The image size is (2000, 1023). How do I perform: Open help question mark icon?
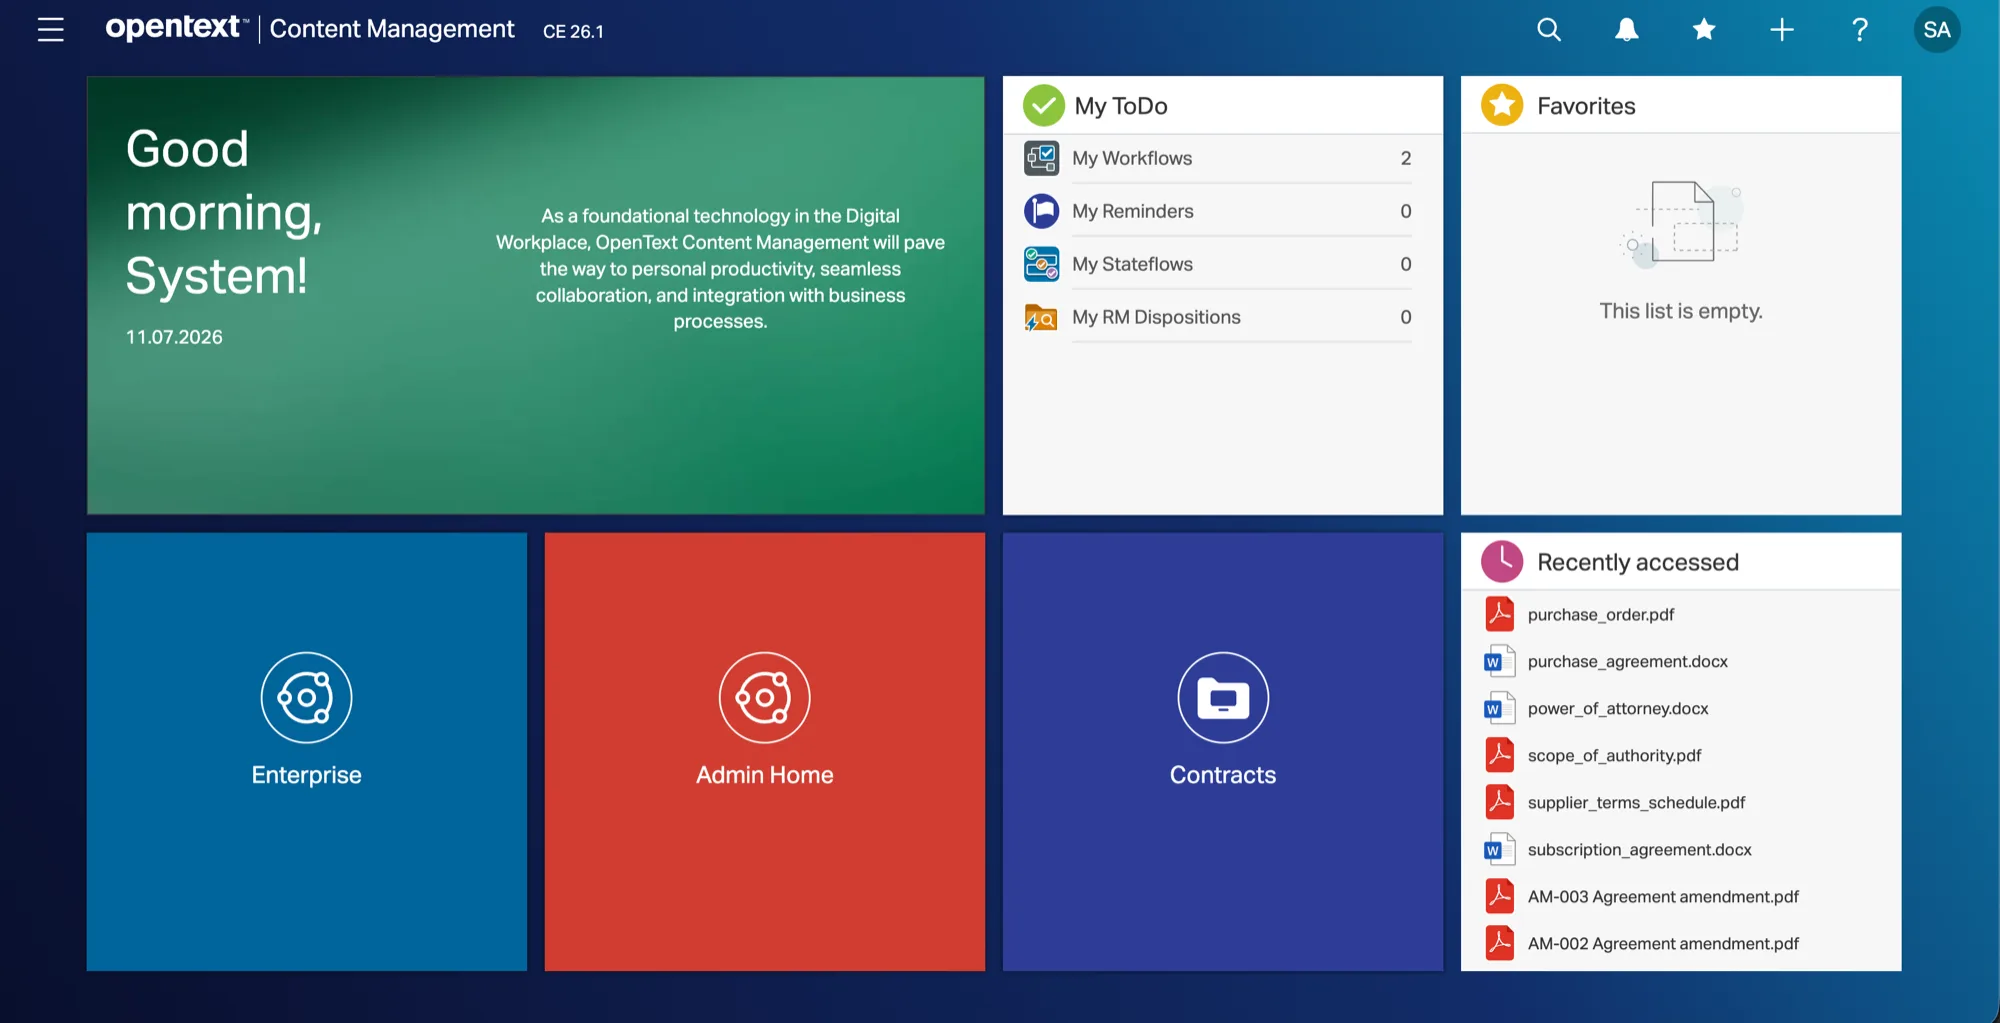point(1860,30)
